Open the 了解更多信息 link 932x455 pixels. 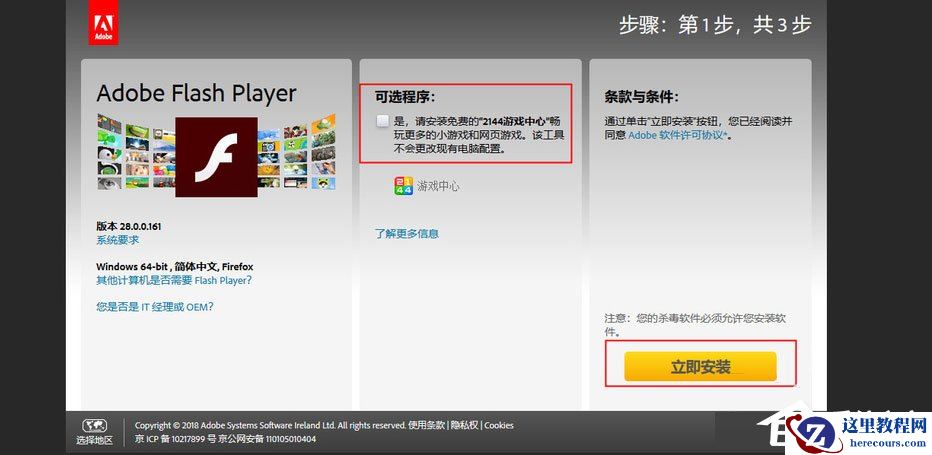tap(407, 234)
